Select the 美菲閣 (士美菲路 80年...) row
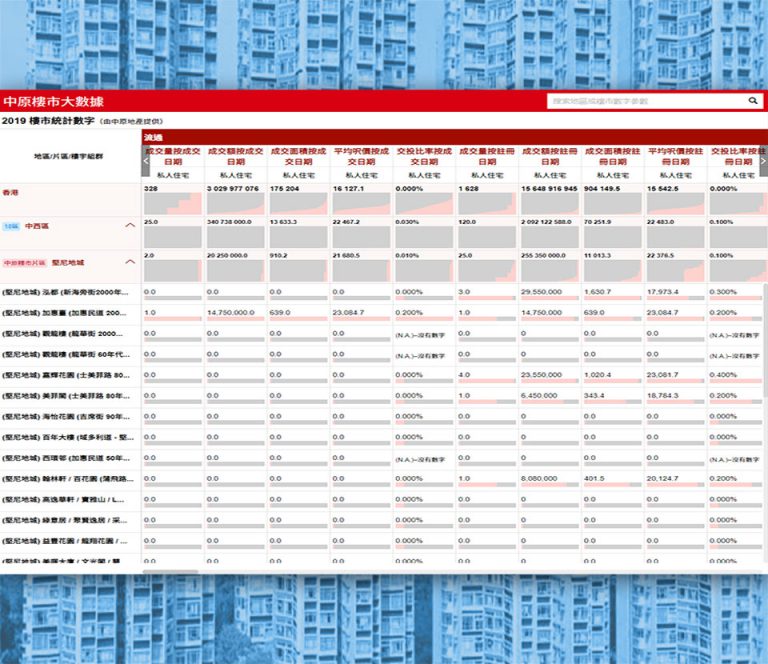This screenshot has height=664, width=768. point(66,396)
